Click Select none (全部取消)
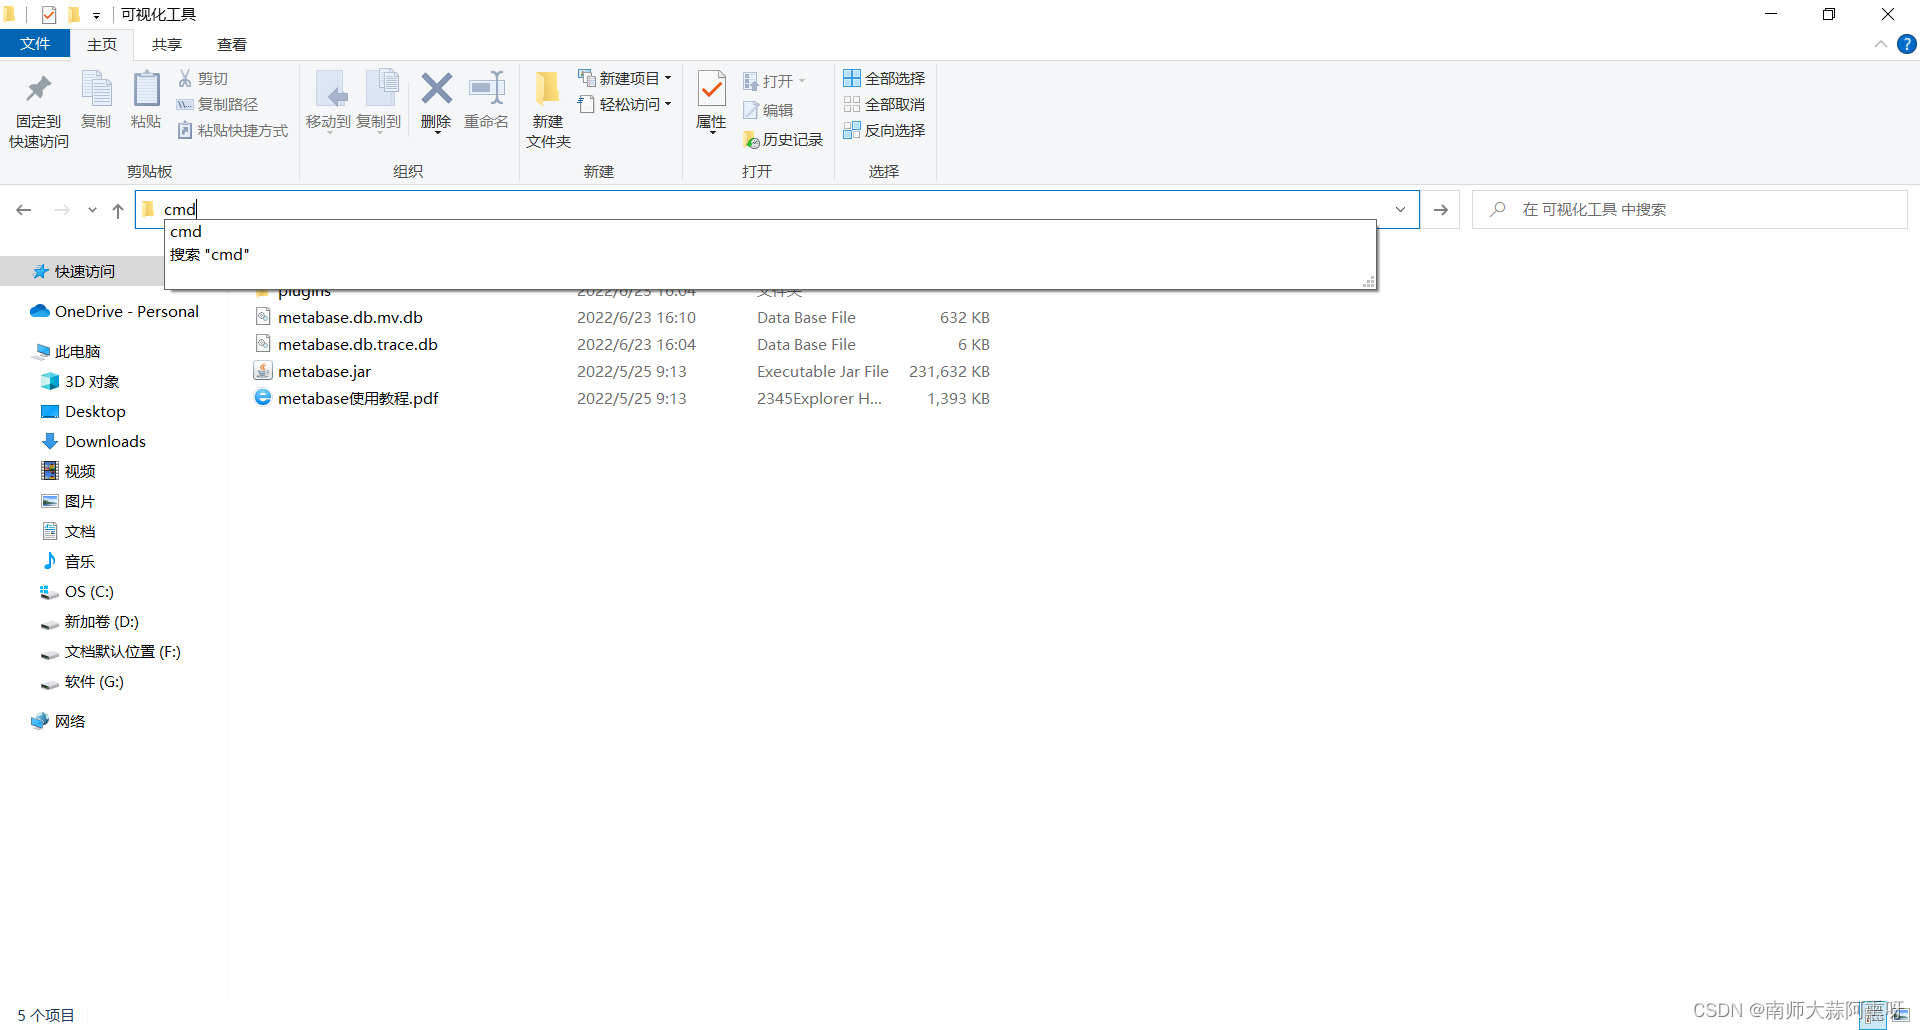This screenshot has height=1030, width=1920. tap(884, 104)
